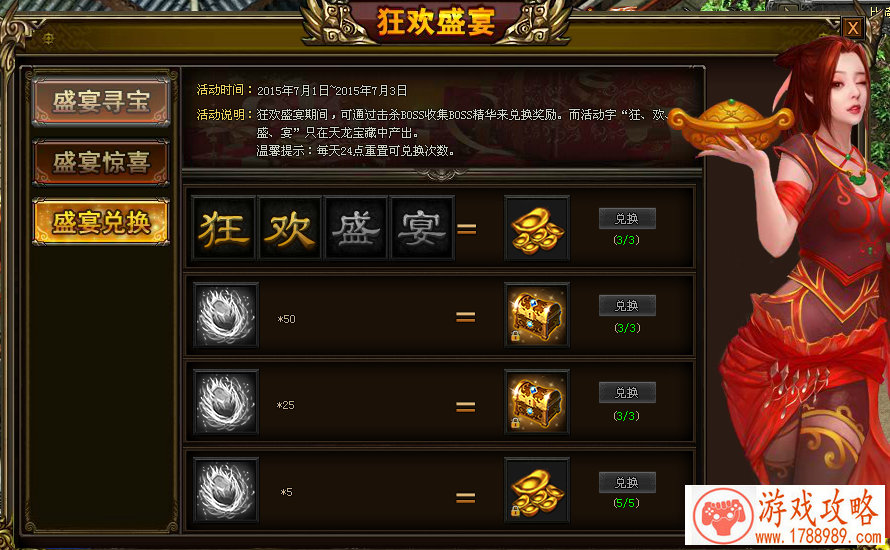Screen dimensions: 890x550
Task: Click 兑换 button for the 狂欢盛宴 characters
Action: click(x=627, y=219)
